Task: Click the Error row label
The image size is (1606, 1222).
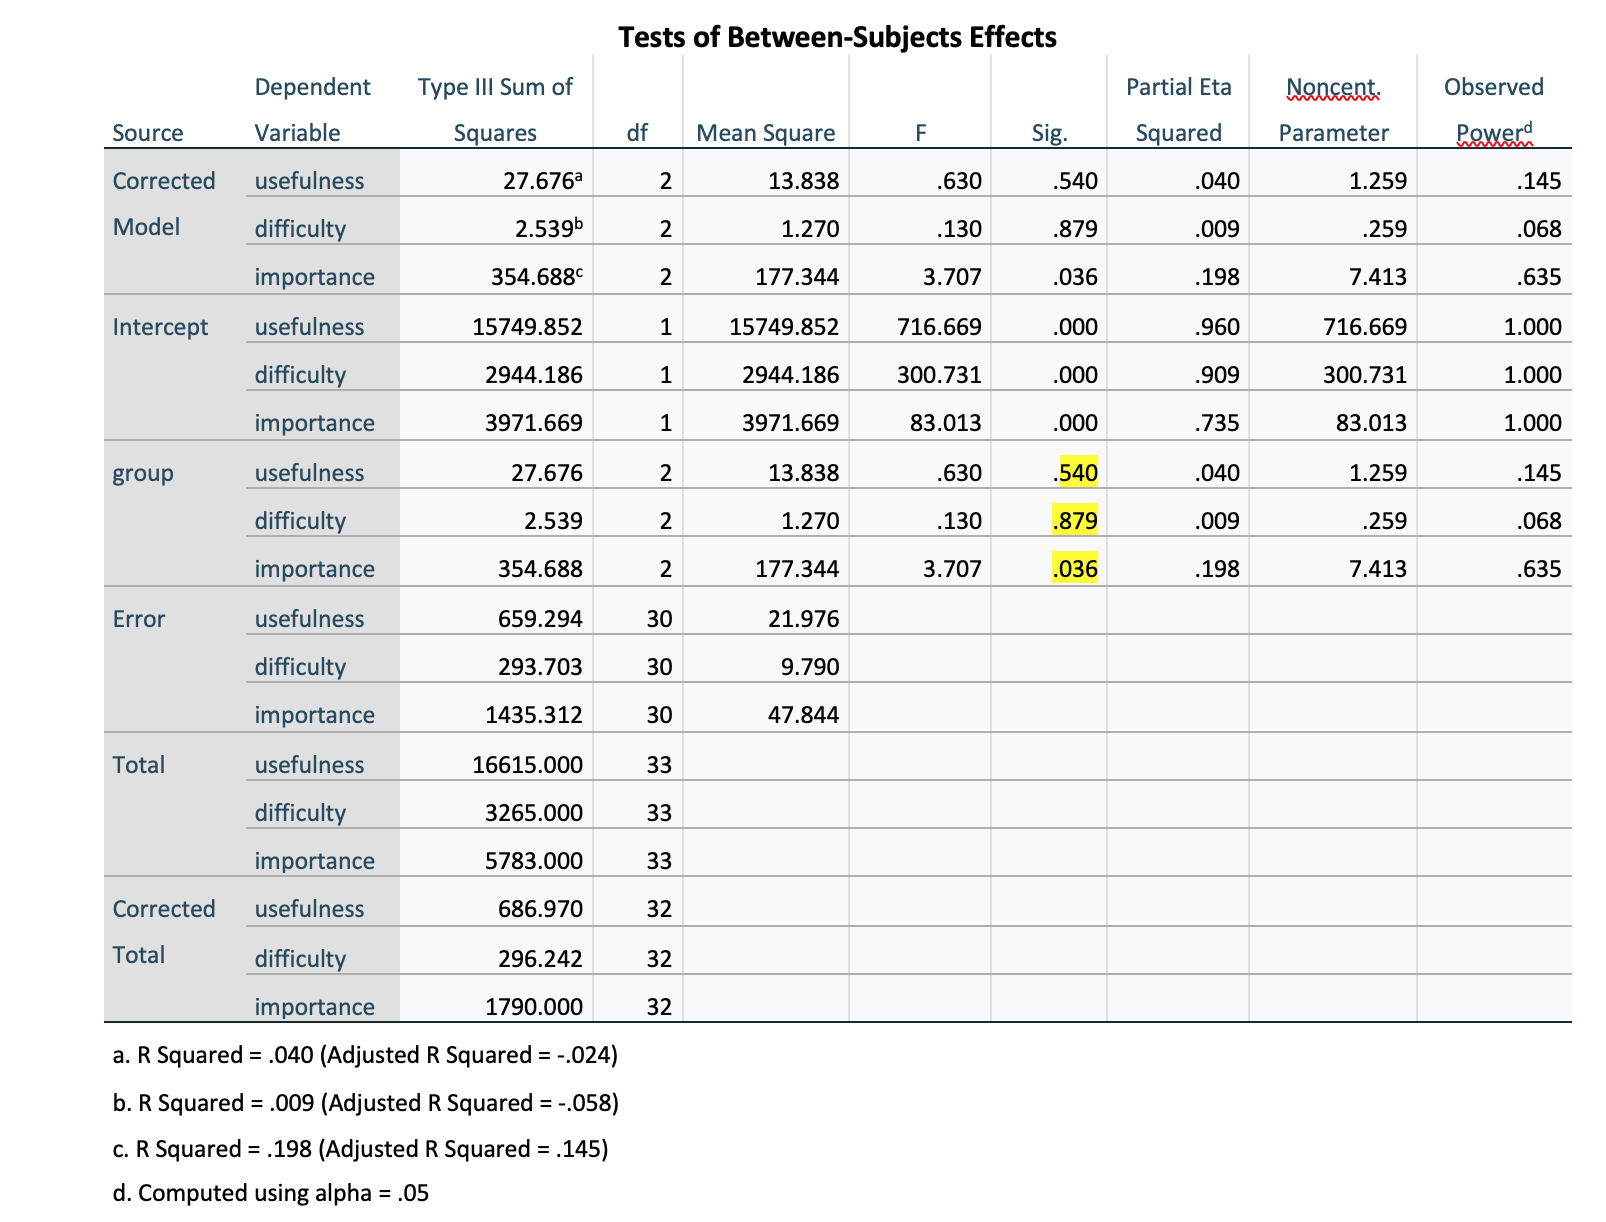Action: coord(139,619)
